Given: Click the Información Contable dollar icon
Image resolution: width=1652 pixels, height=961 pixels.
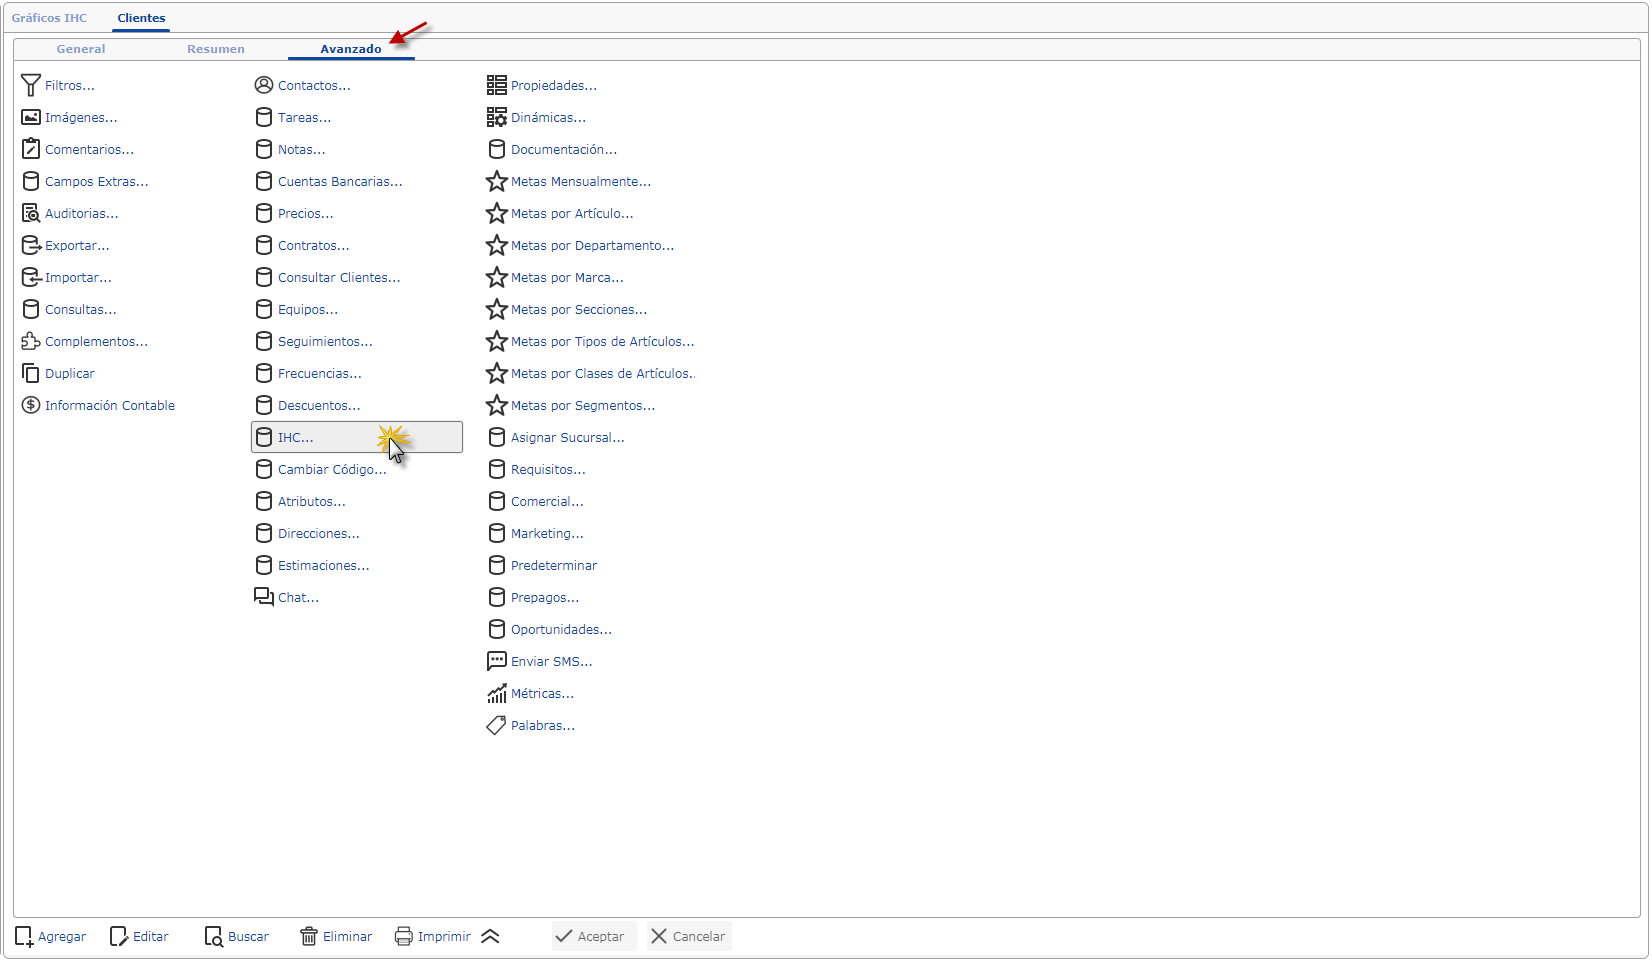Looking at the screenshot, I should [31, 406].
